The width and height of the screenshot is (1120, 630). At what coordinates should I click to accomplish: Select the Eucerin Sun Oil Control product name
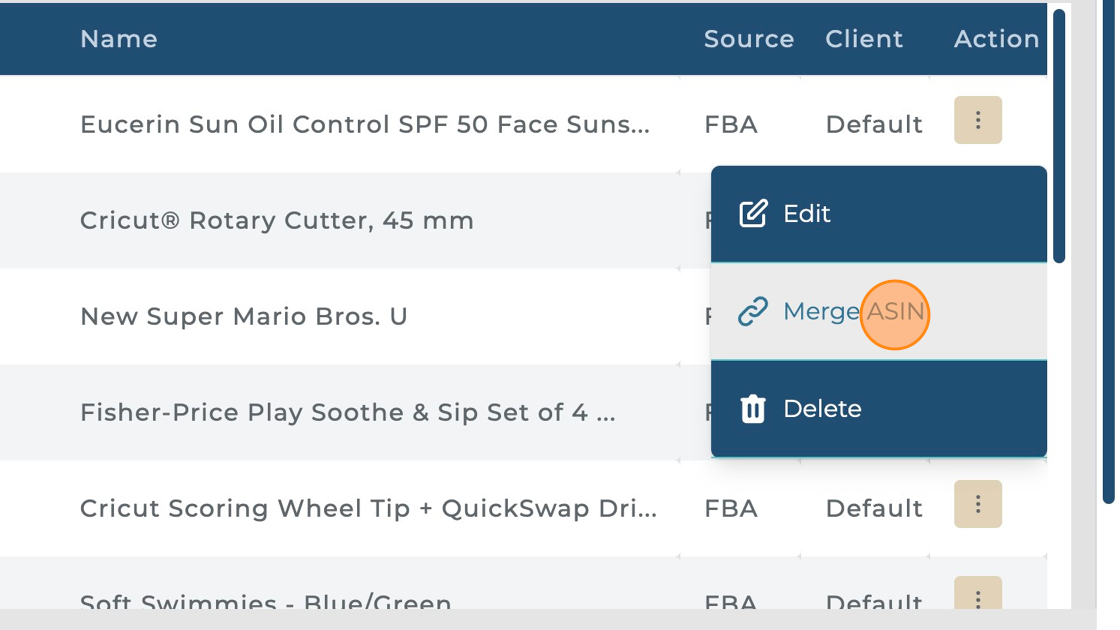(365, 125)
